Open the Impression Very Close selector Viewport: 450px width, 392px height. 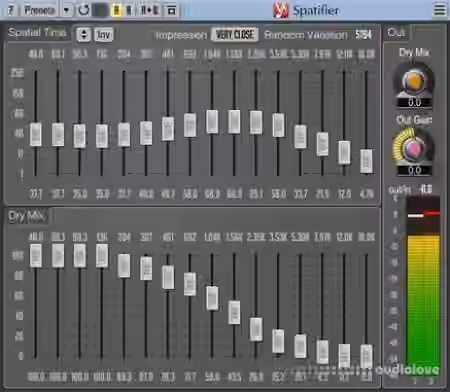click(x=235, y=35)
